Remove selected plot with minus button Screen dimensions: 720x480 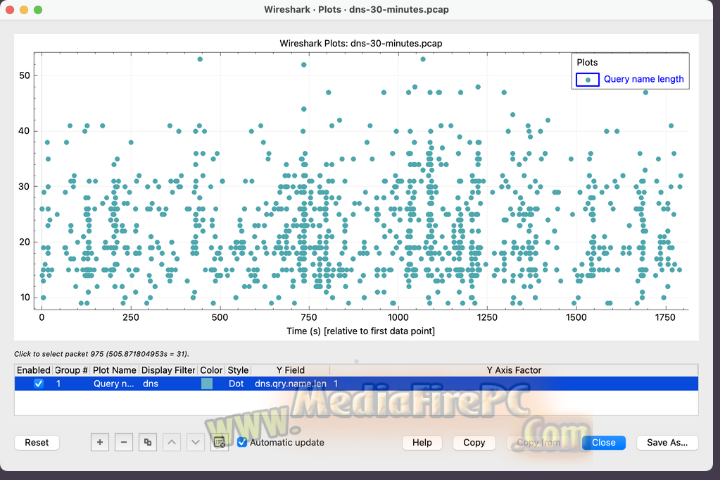point(124,442)
